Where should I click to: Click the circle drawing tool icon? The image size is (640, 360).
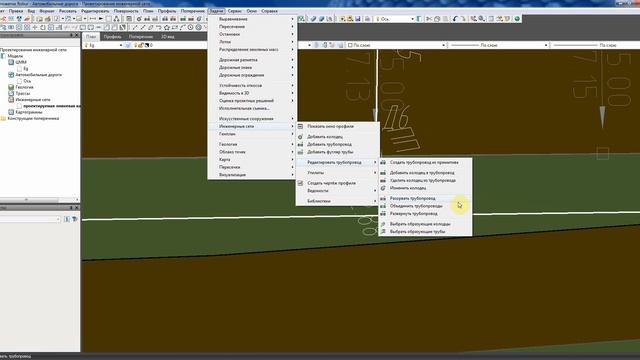tap(190, 27)
